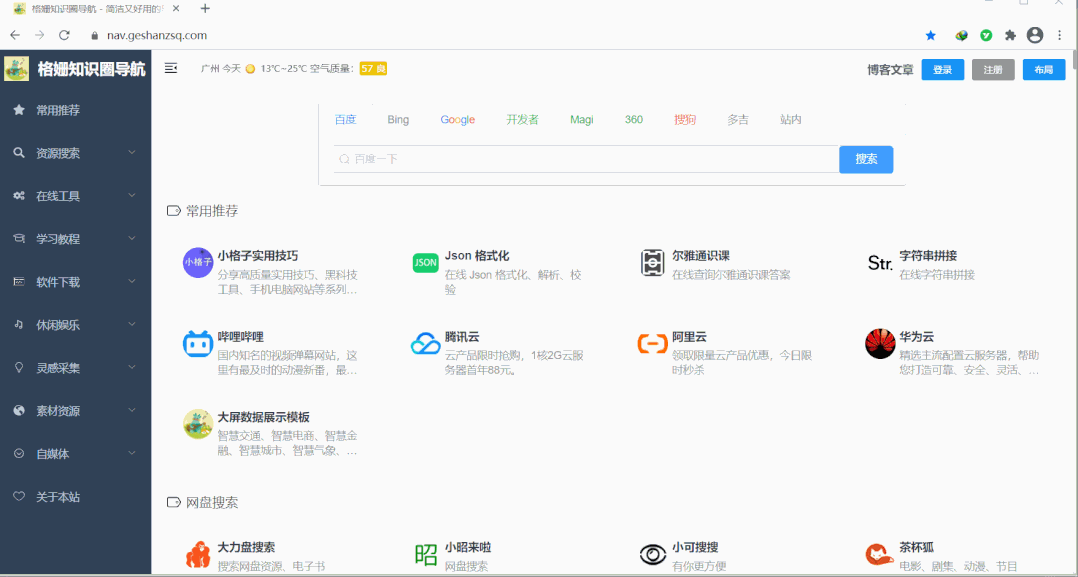Open the Chrome profile avatar icon
This screenshot has height=577, width=1078.
1035,35
